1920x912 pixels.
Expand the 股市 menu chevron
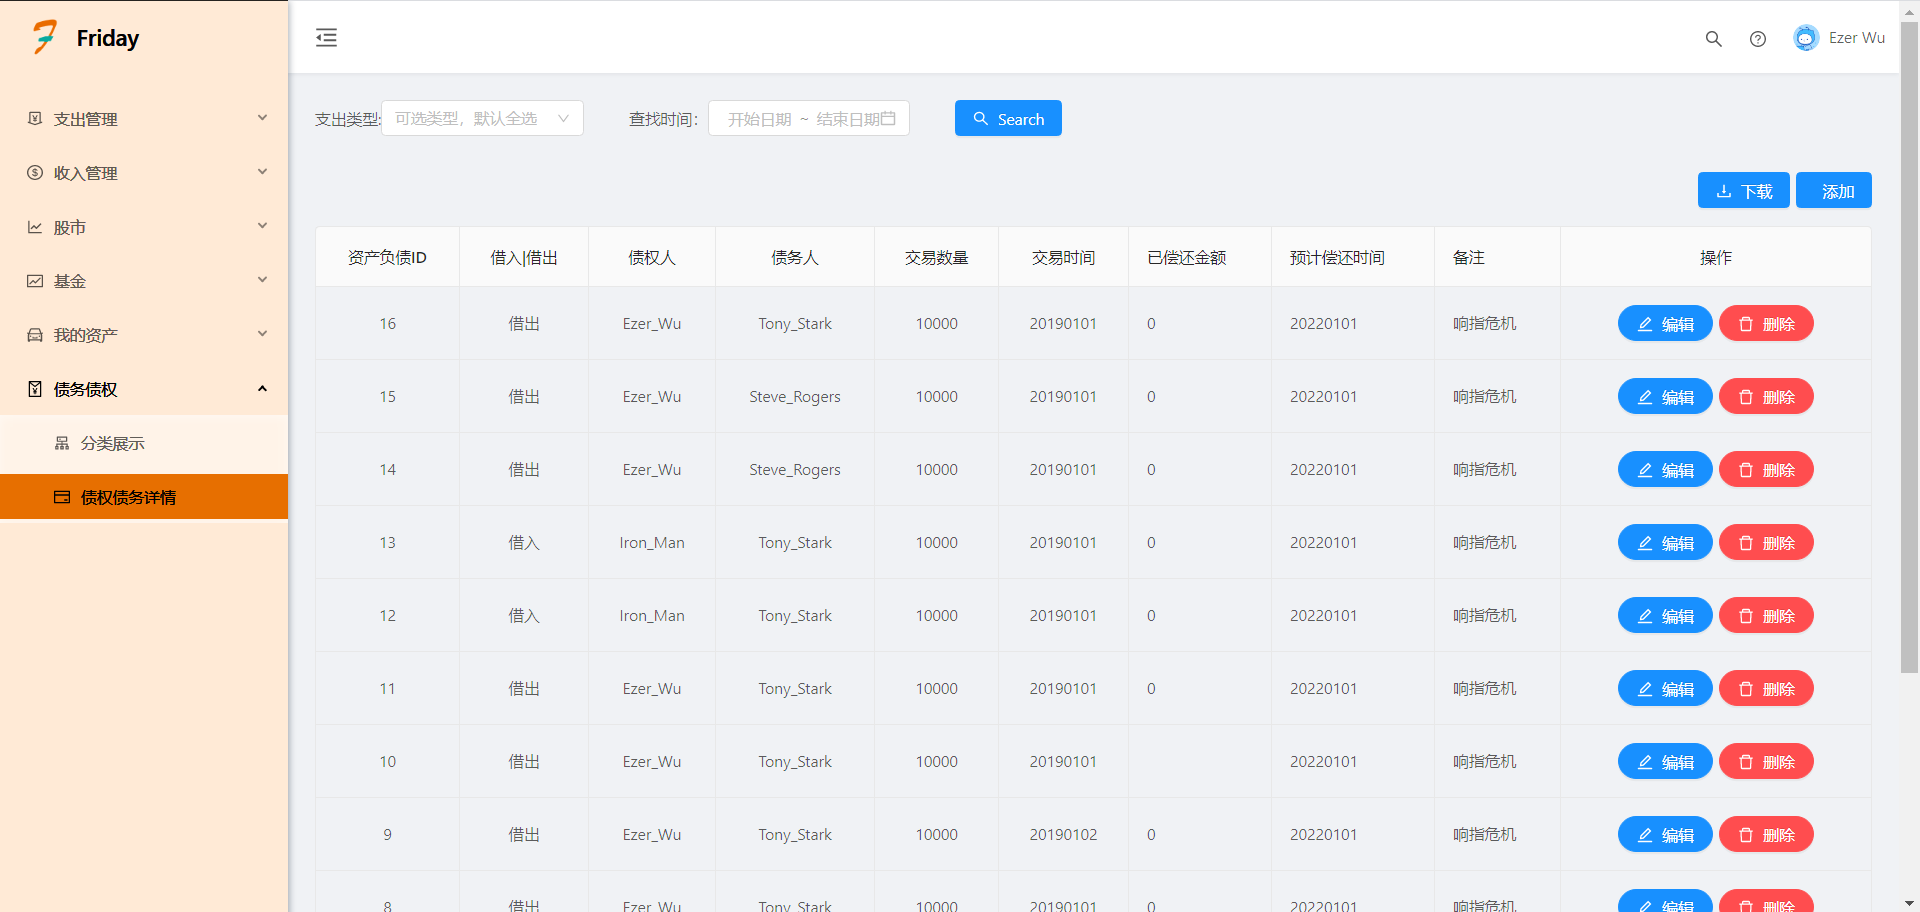pos(262,226)
